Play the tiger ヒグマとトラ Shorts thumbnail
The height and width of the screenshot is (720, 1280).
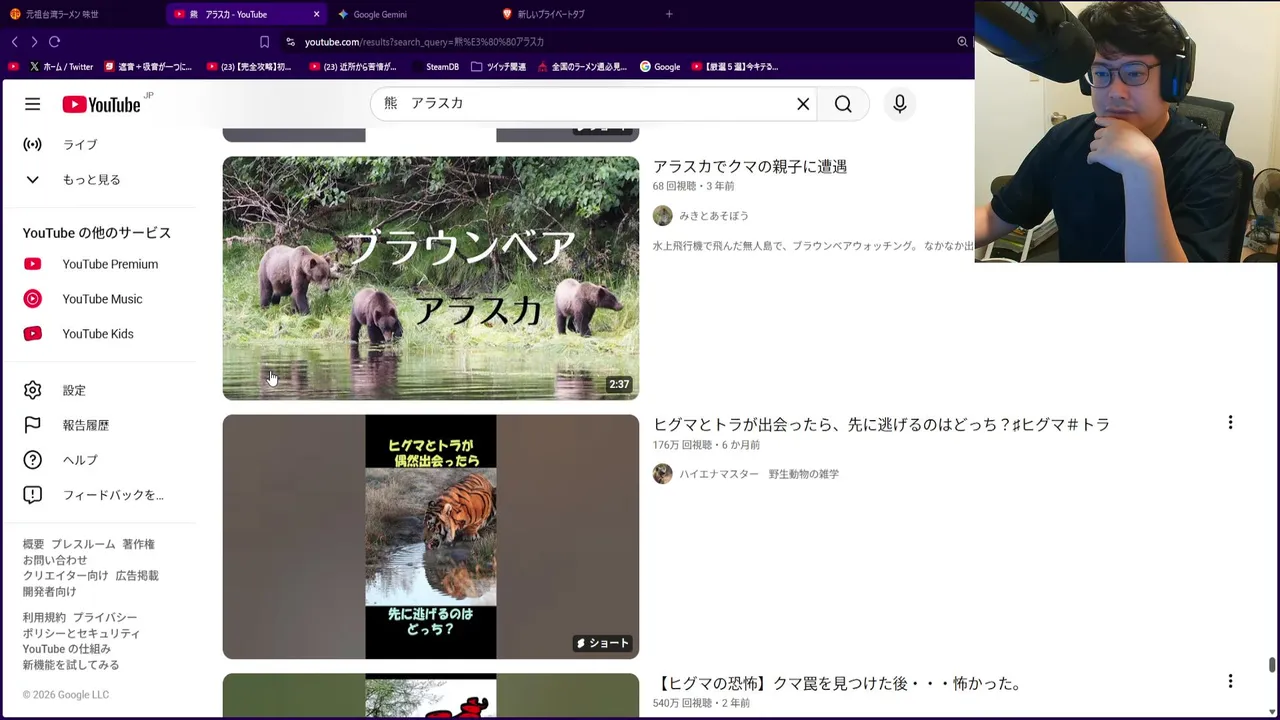(431, 537)
